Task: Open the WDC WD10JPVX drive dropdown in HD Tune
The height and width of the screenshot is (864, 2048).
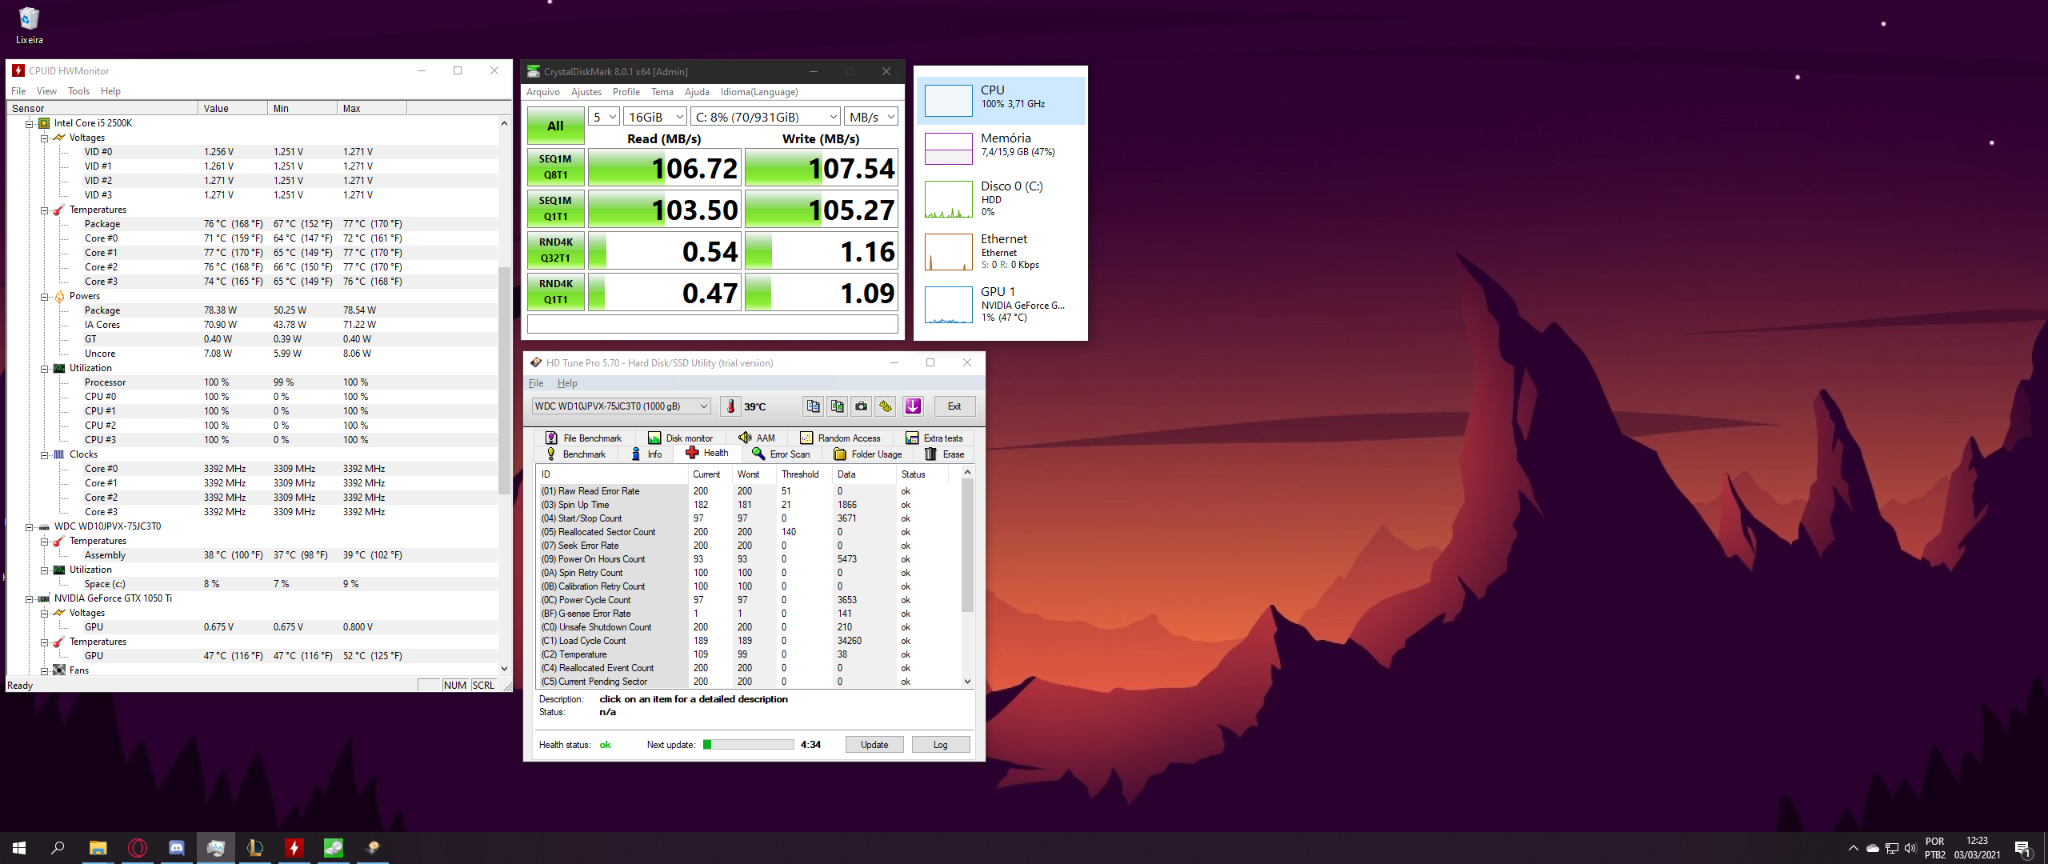Action: click(x=621, y=406)
